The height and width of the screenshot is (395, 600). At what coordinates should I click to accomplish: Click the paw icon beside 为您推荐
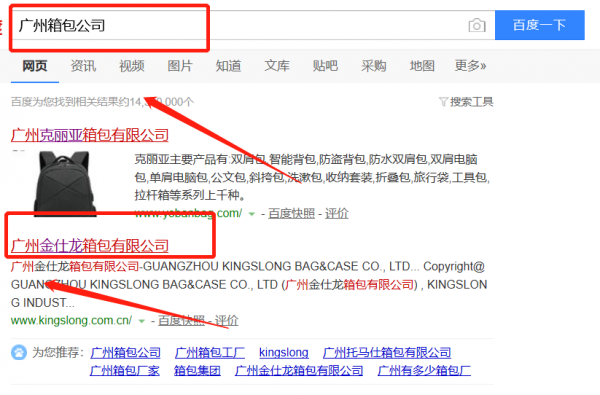point(19,352)
